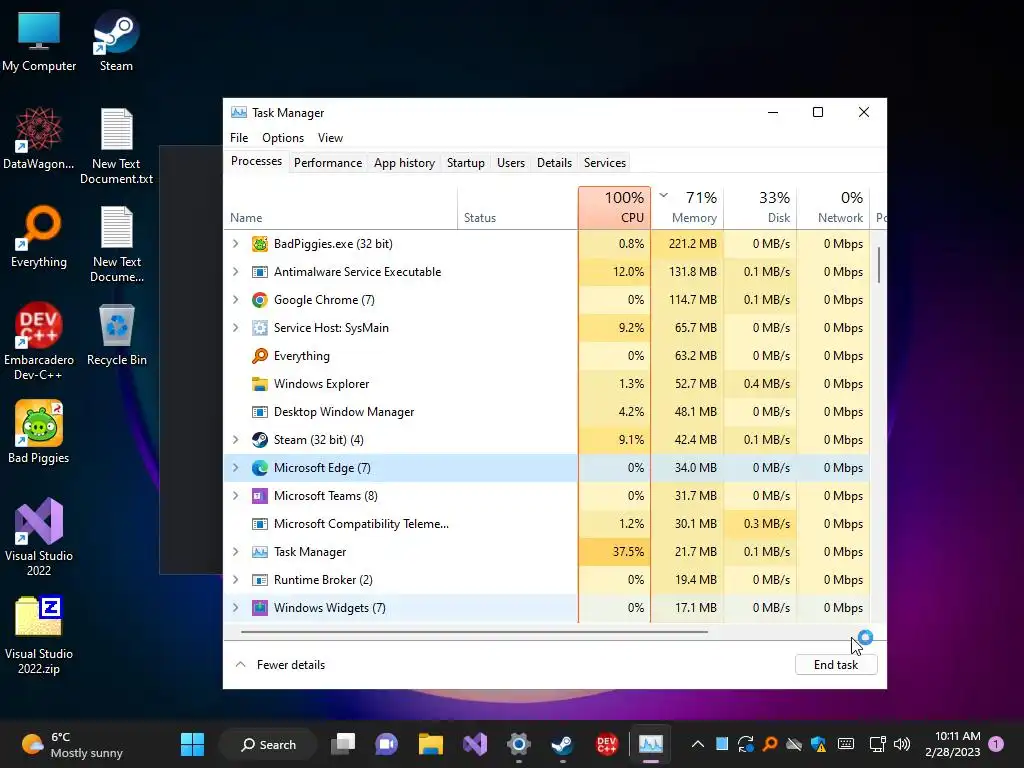Open the File menu

pyautogui.click(x=239, y=138)
